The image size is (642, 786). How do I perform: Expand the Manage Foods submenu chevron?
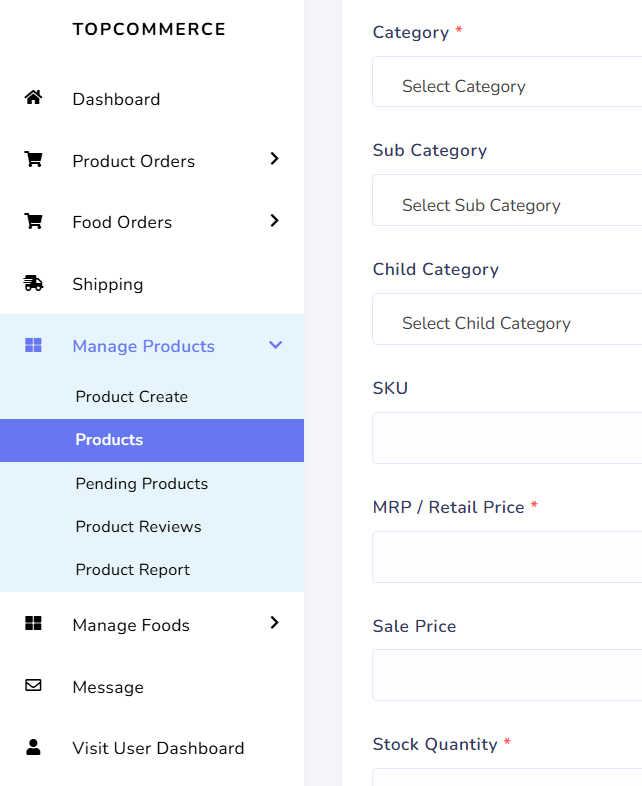pos(274,623)
